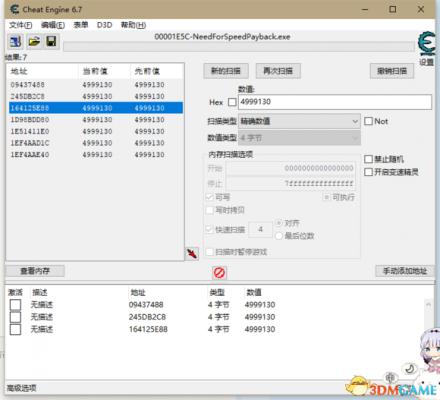
Task: Click the open folder toolbar icon
Action: [34, 41]
